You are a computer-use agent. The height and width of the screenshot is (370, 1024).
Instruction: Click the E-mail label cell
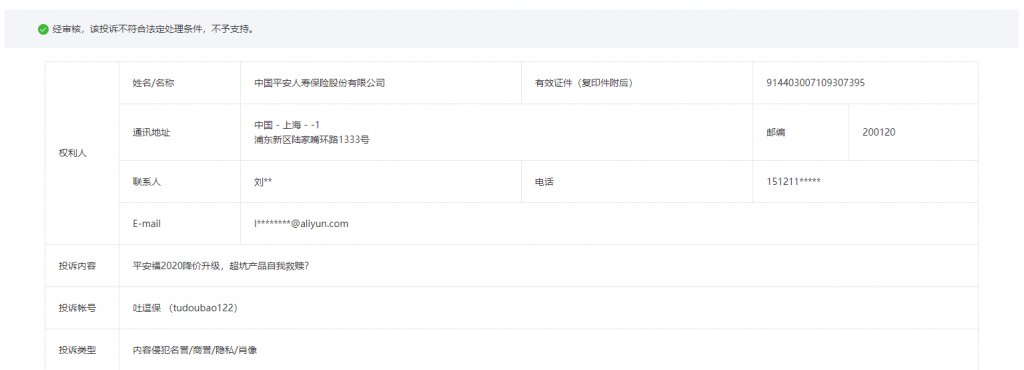(x=180, y=224)
